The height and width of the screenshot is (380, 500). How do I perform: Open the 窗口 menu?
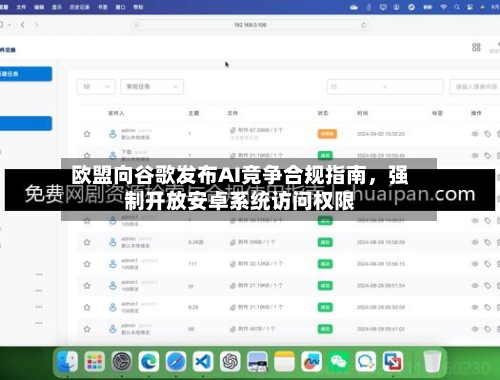click(x=120, y=7)
